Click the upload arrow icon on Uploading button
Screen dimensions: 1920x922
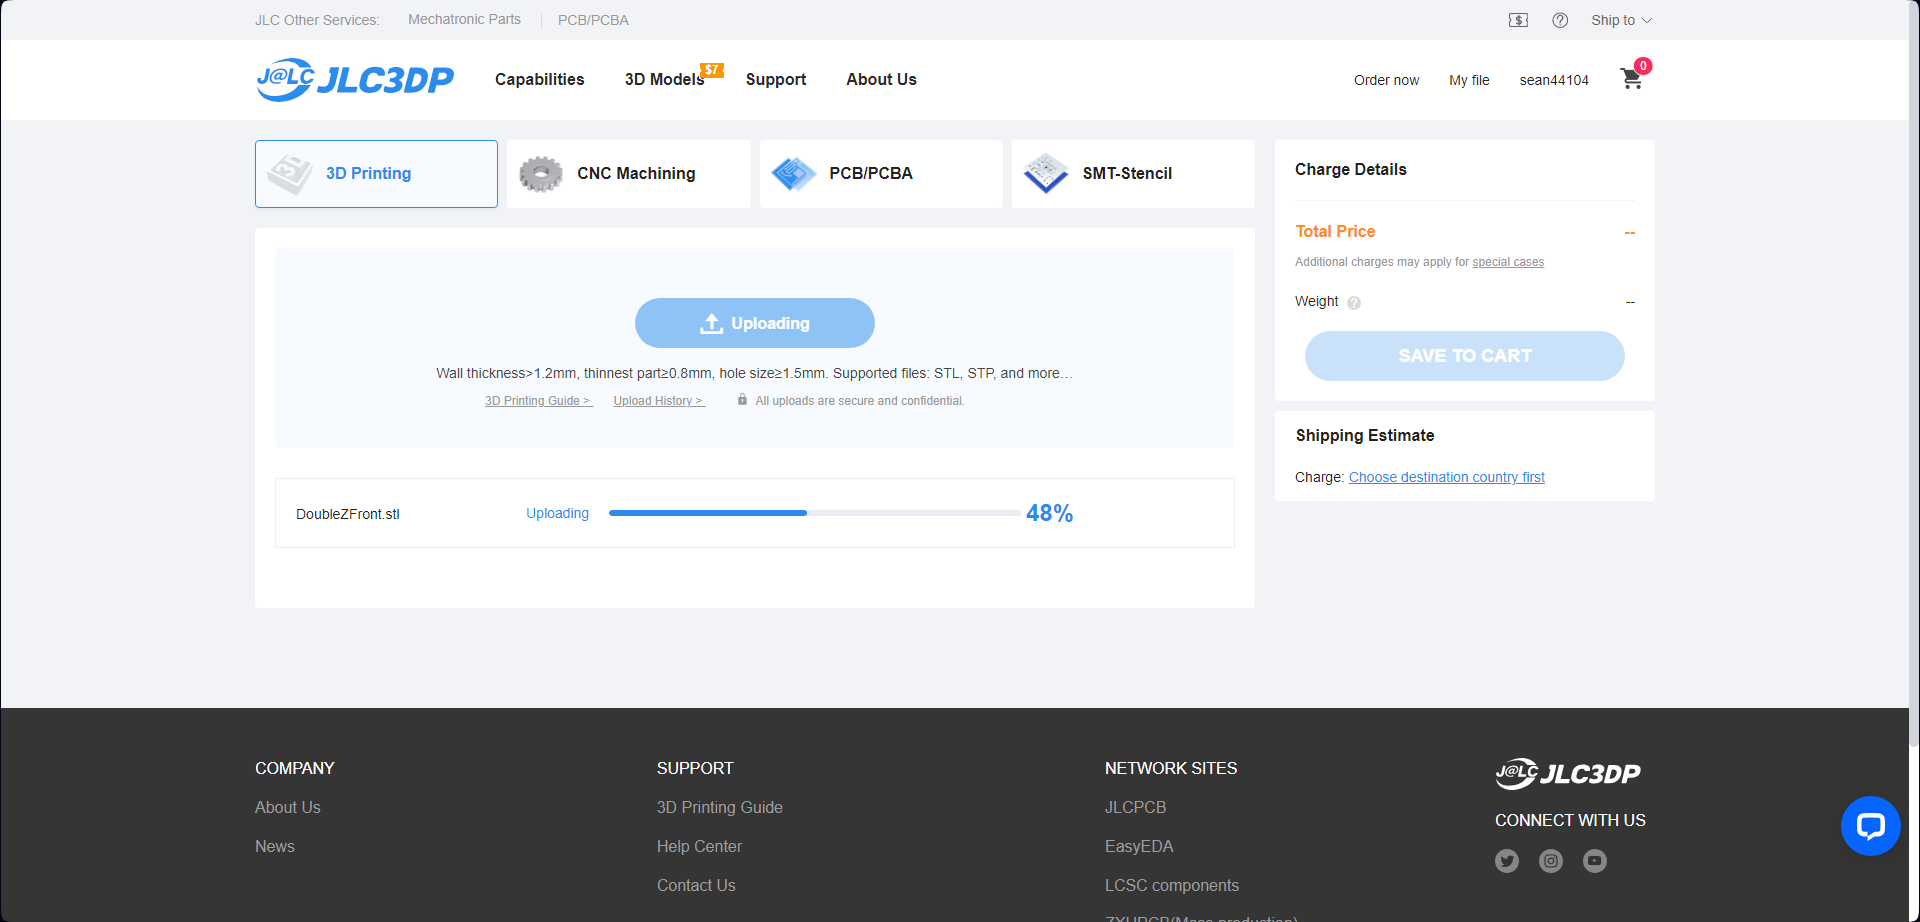[x=711, y=323]
